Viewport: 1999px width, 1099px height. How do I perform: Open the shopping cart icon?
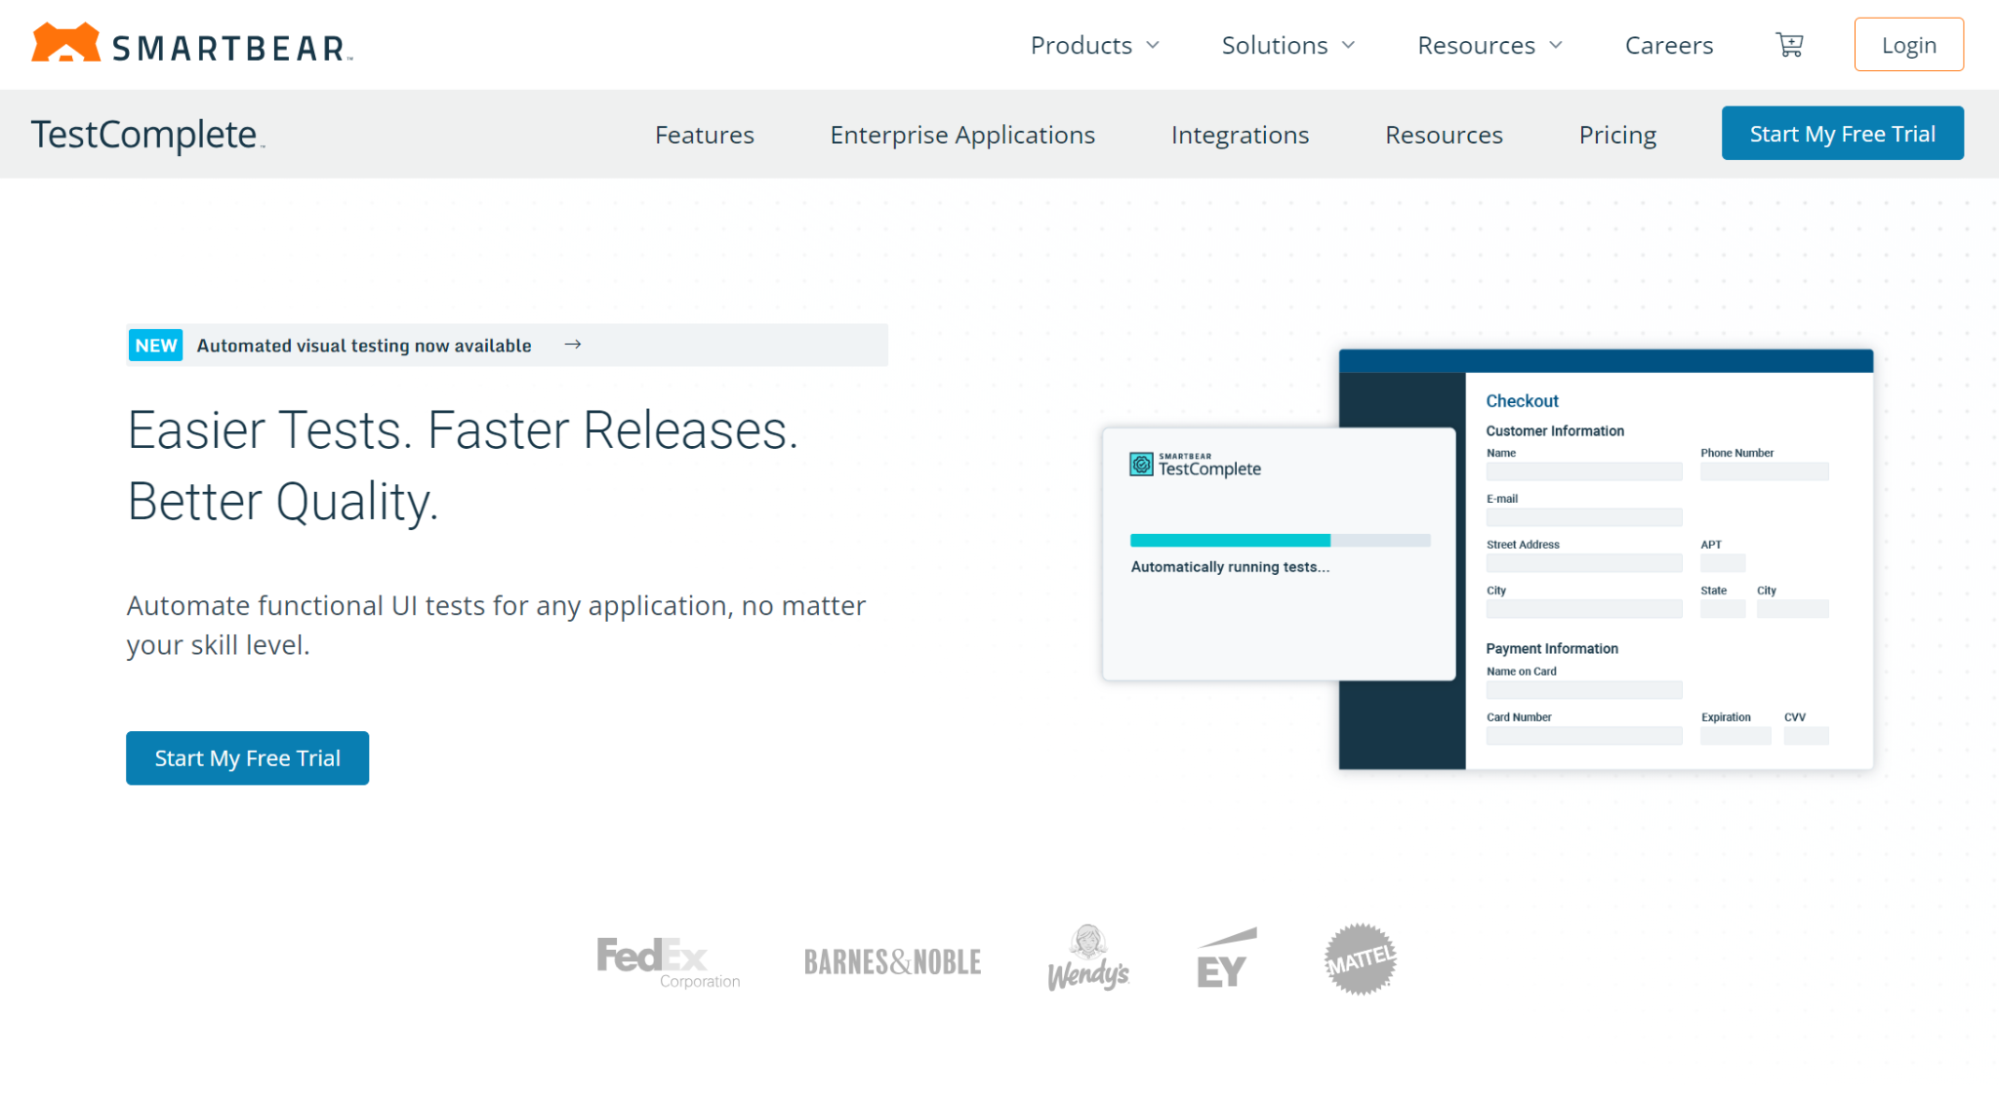pyautogui.click(x=1789, y=45)
